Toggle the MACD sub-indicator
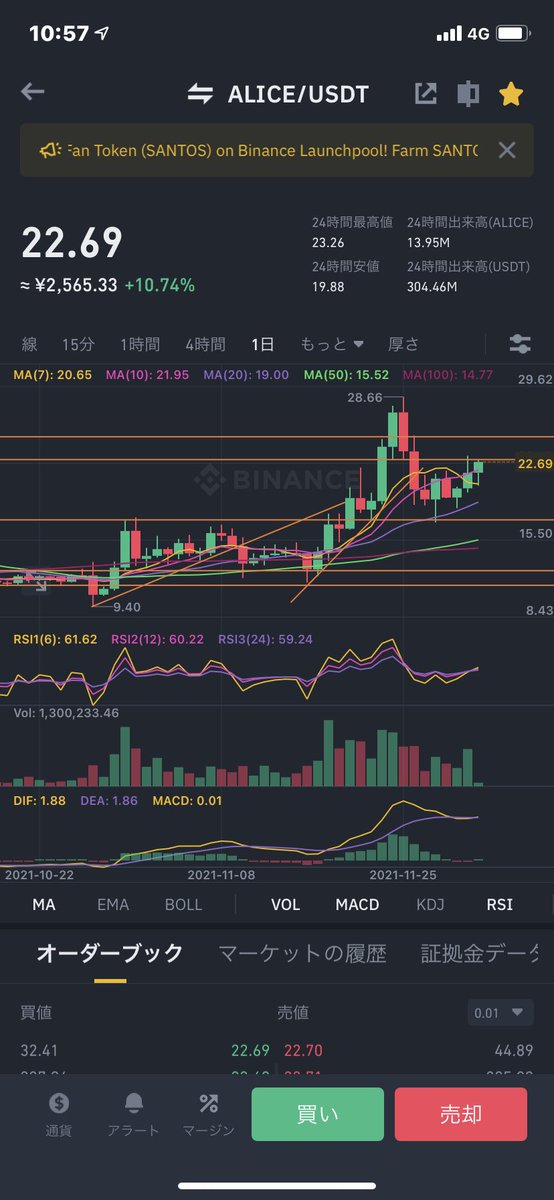The height and width of the screenshot is (1200, 554). pyautogui.click(x=357, y=904)
